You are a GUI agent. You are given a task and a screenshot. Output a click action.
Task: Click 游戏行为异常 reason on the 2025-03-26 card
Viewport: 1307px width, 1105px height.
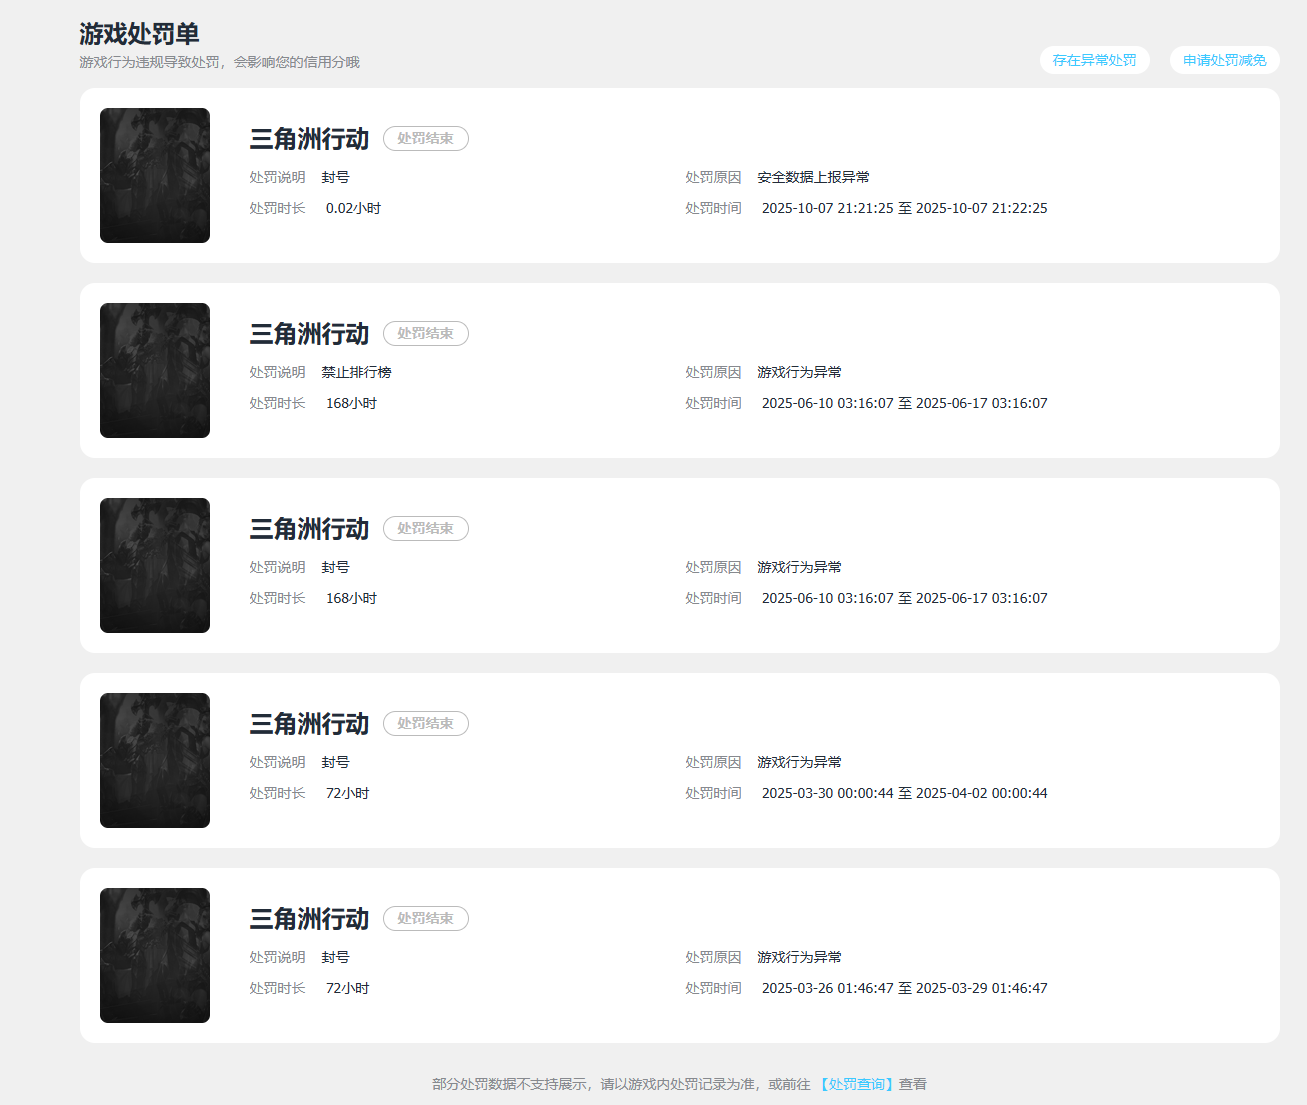tap(799, 957)
